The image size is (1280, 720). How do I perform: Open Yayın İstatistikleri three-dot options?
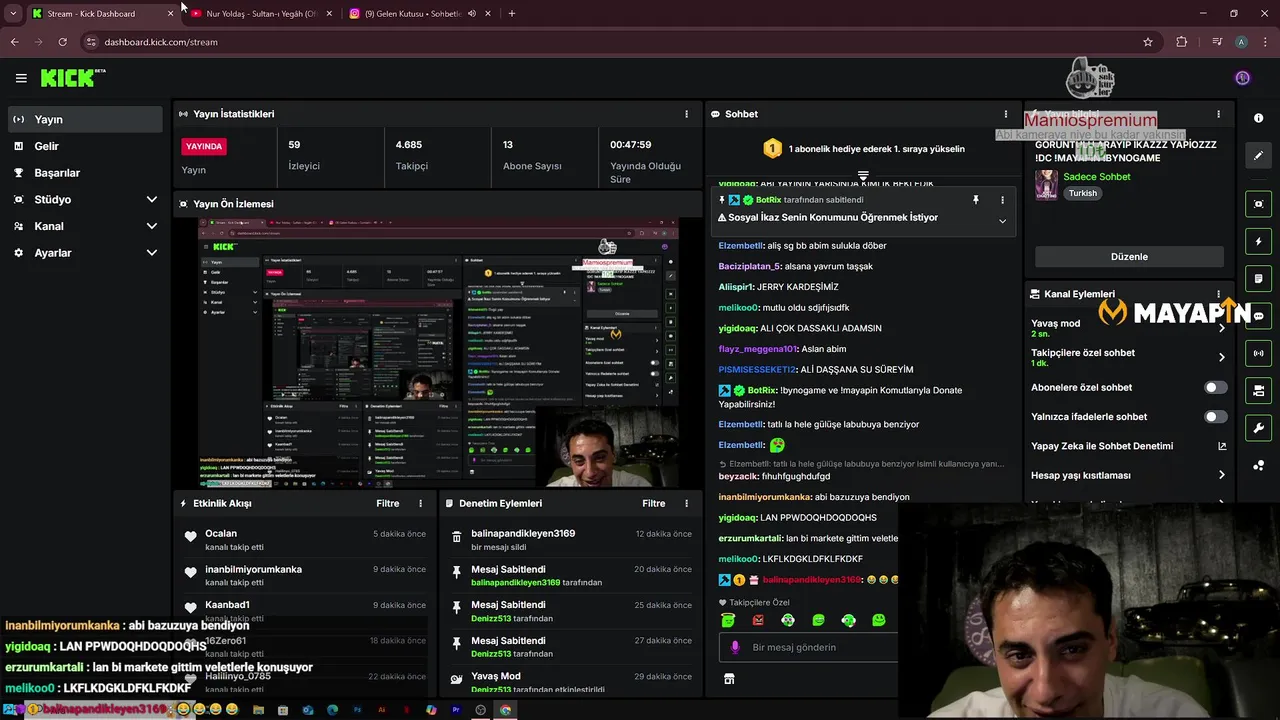(x=686, y=114)
